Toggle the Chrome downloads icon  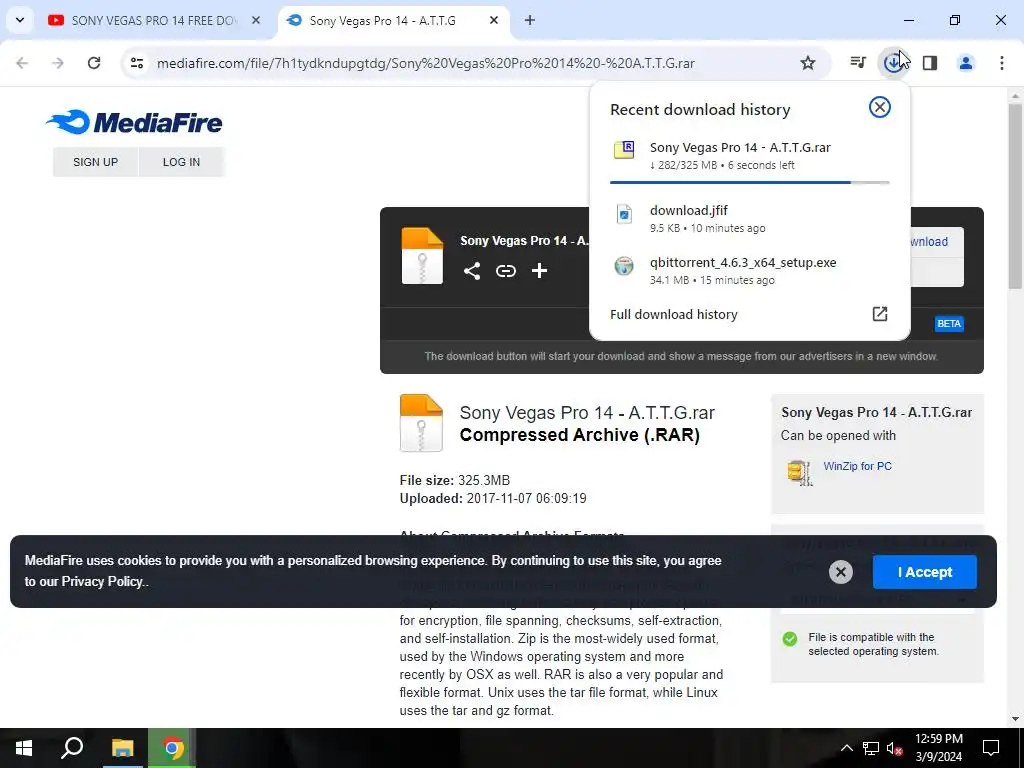point(893,63)
